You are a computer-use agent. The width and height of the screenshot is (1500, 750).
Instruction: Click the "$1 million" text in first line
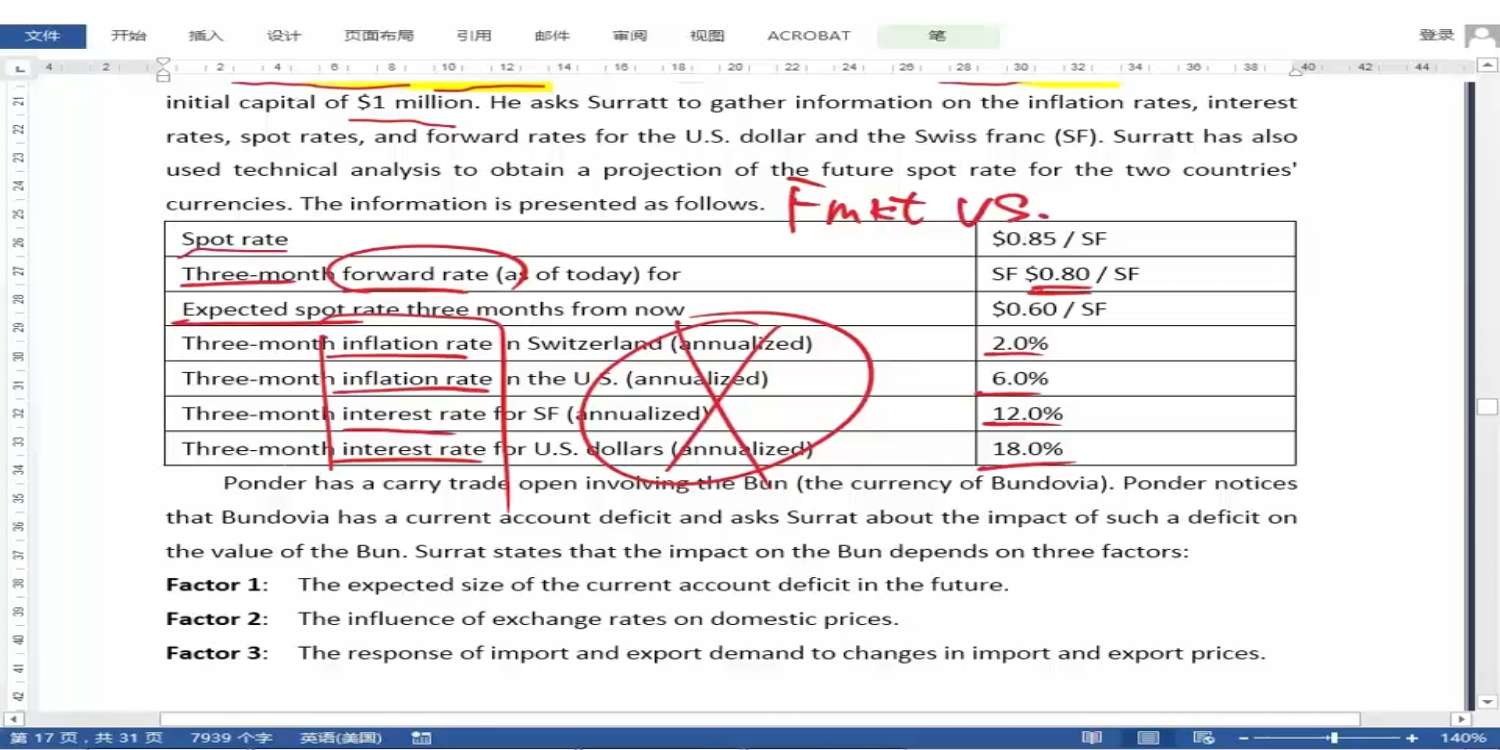pyautogui.click(x=414, y=102)
